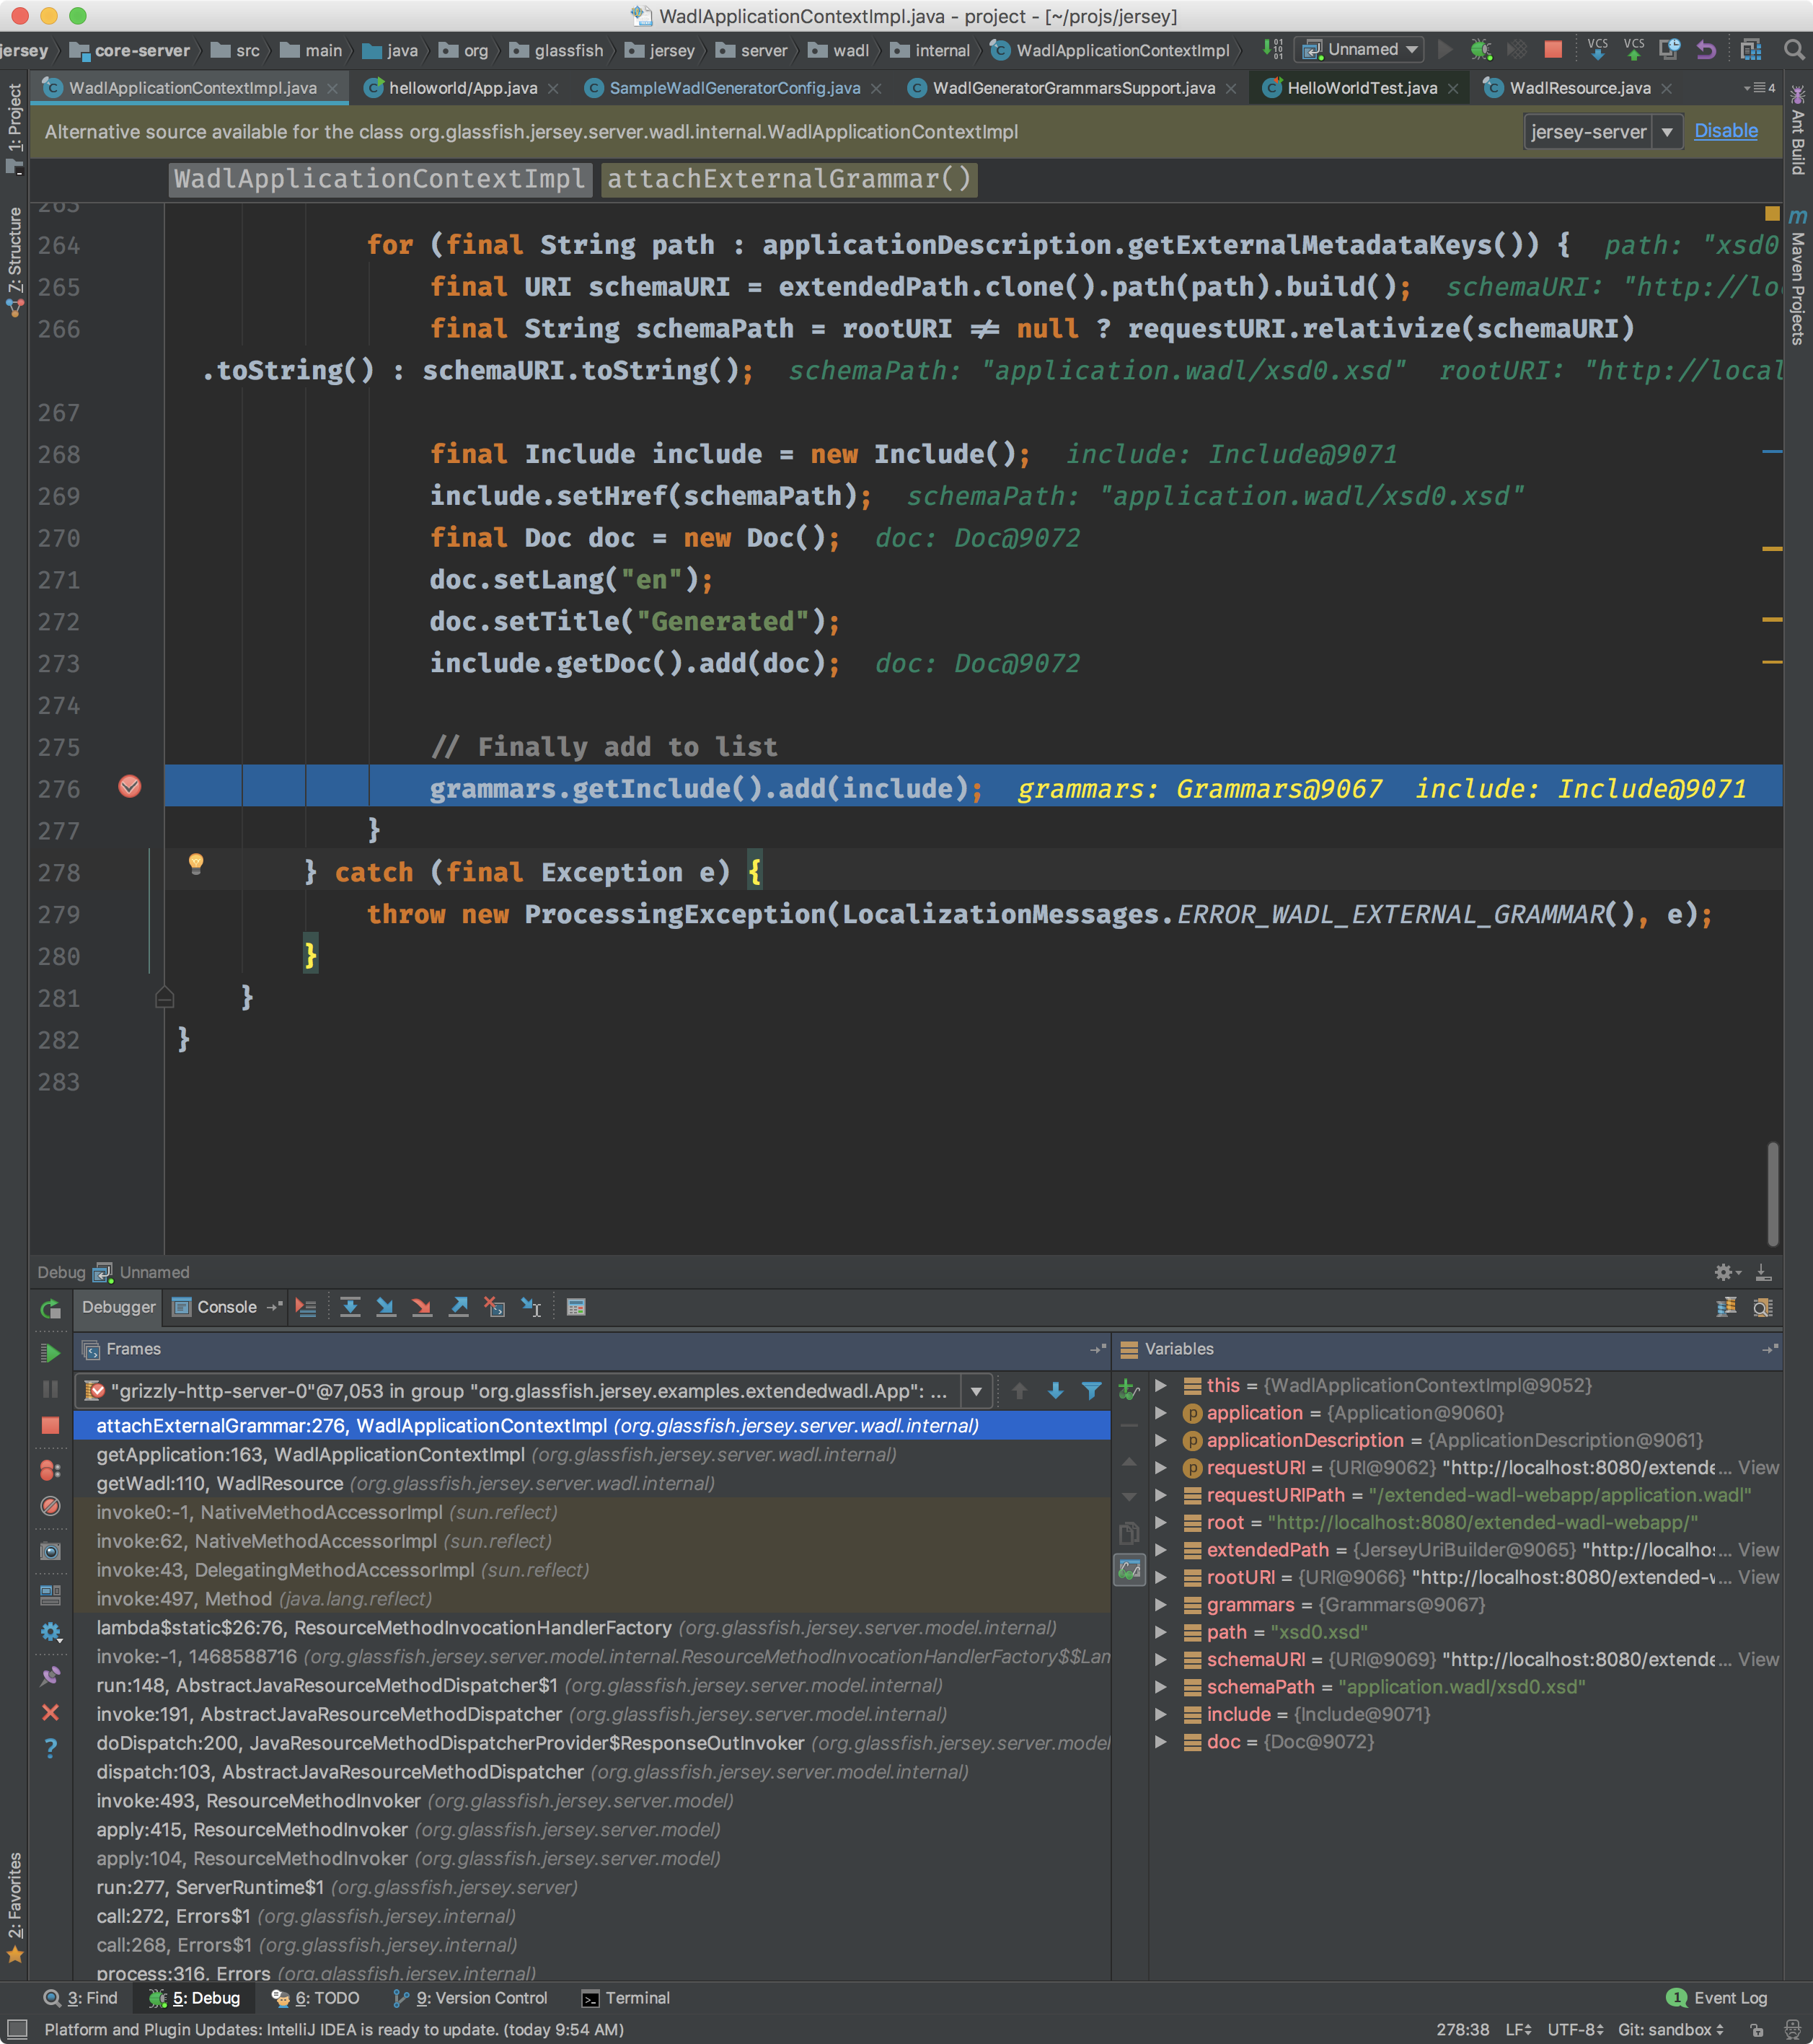Toggle Mute Breakpoints in debug sidebar
The width and height of the screenshot is (1813, 2044).
tap(50, 1506)
